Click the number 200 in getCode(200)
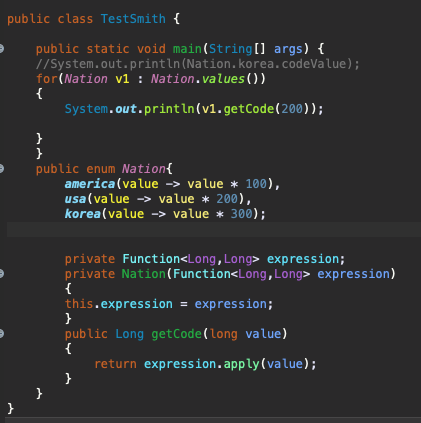 (x=292, y=109)
